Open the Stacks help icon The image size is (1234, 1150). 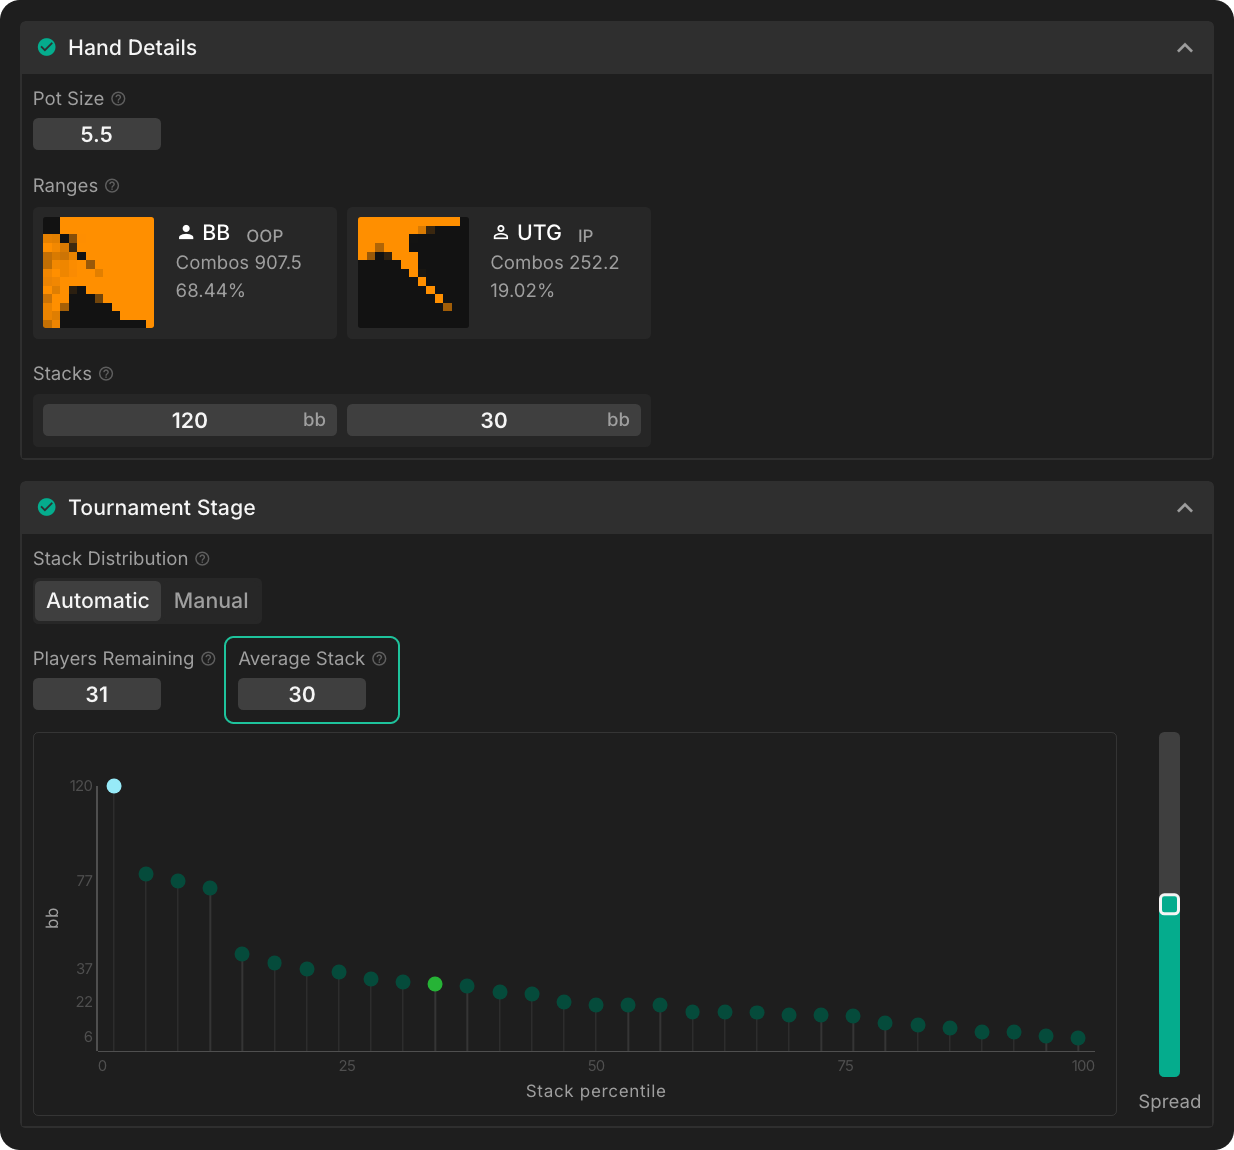point(106,374)
